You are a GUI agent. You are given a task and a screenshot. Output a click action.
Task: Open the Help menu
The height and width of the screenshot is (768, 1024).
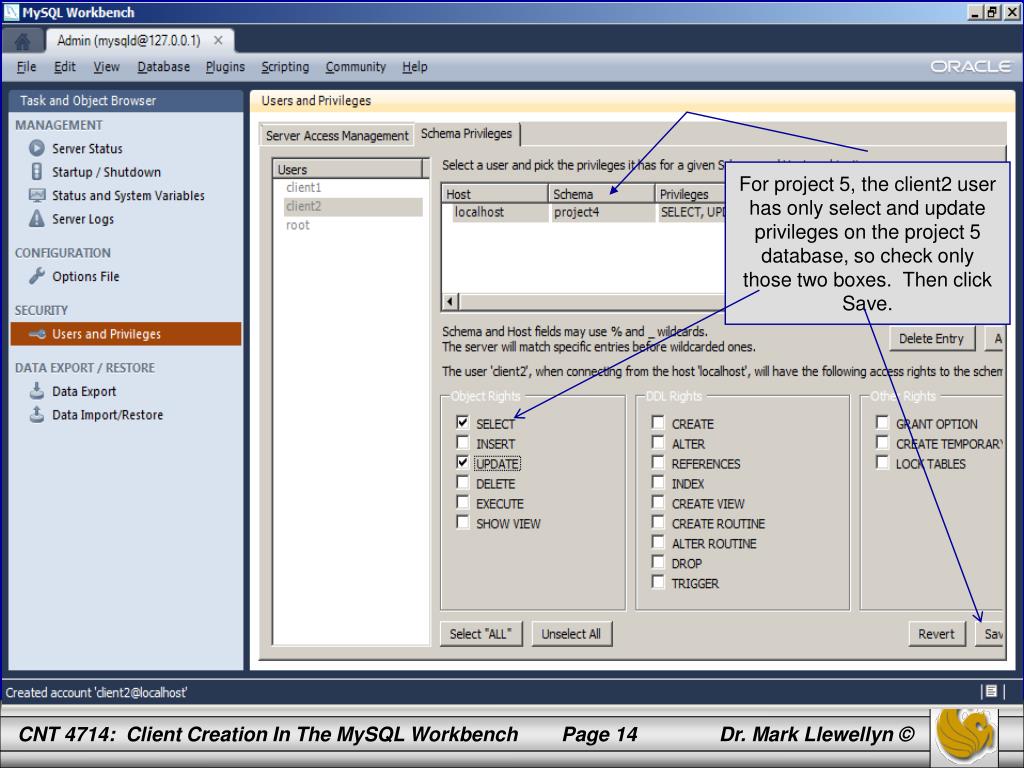click(x=415, y=67)
